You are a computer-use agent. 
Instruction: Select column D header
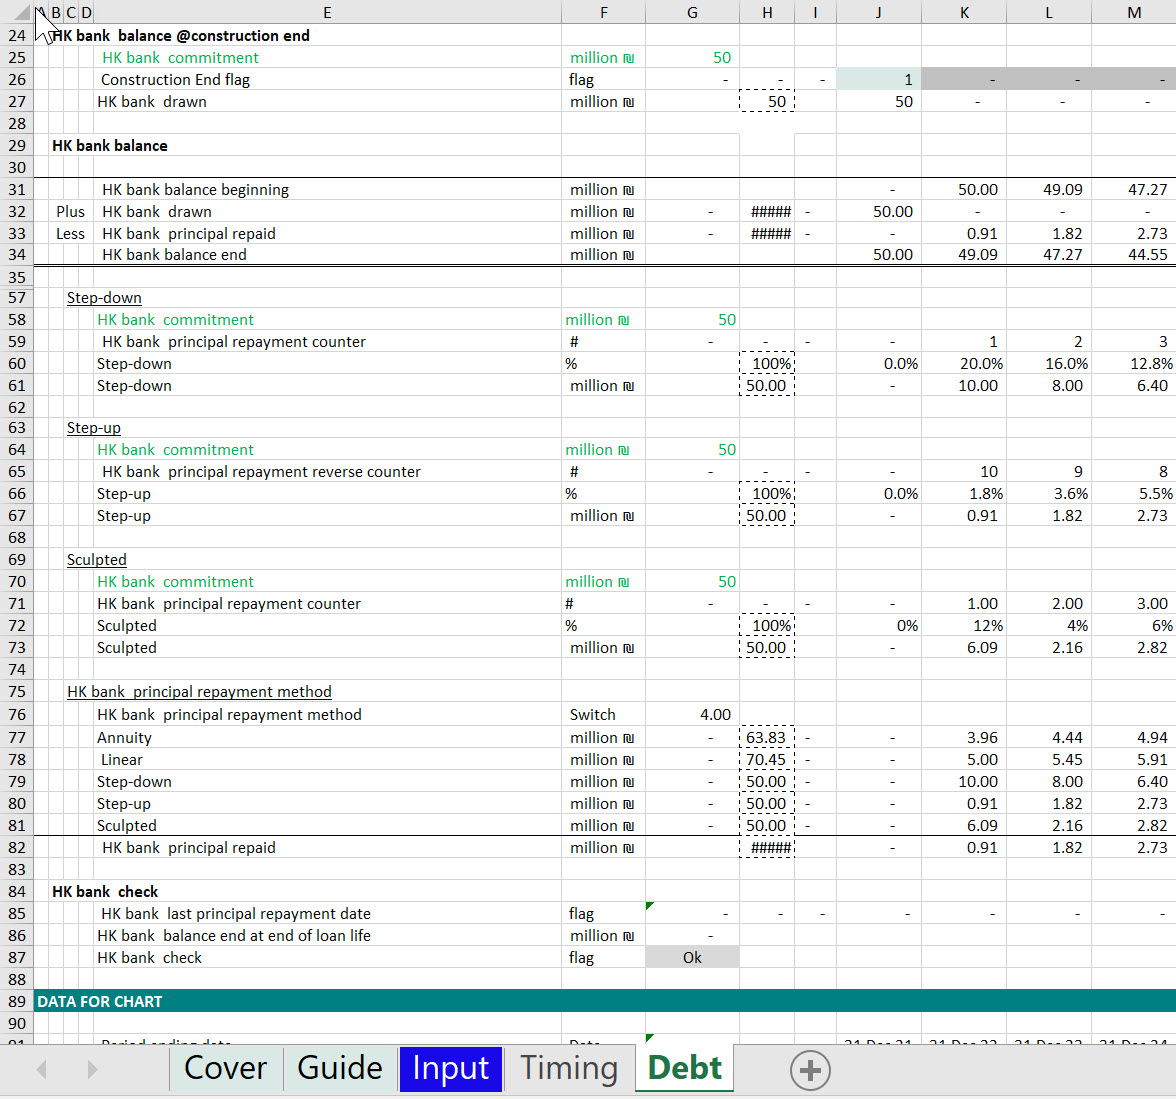(x=86, y=12)
